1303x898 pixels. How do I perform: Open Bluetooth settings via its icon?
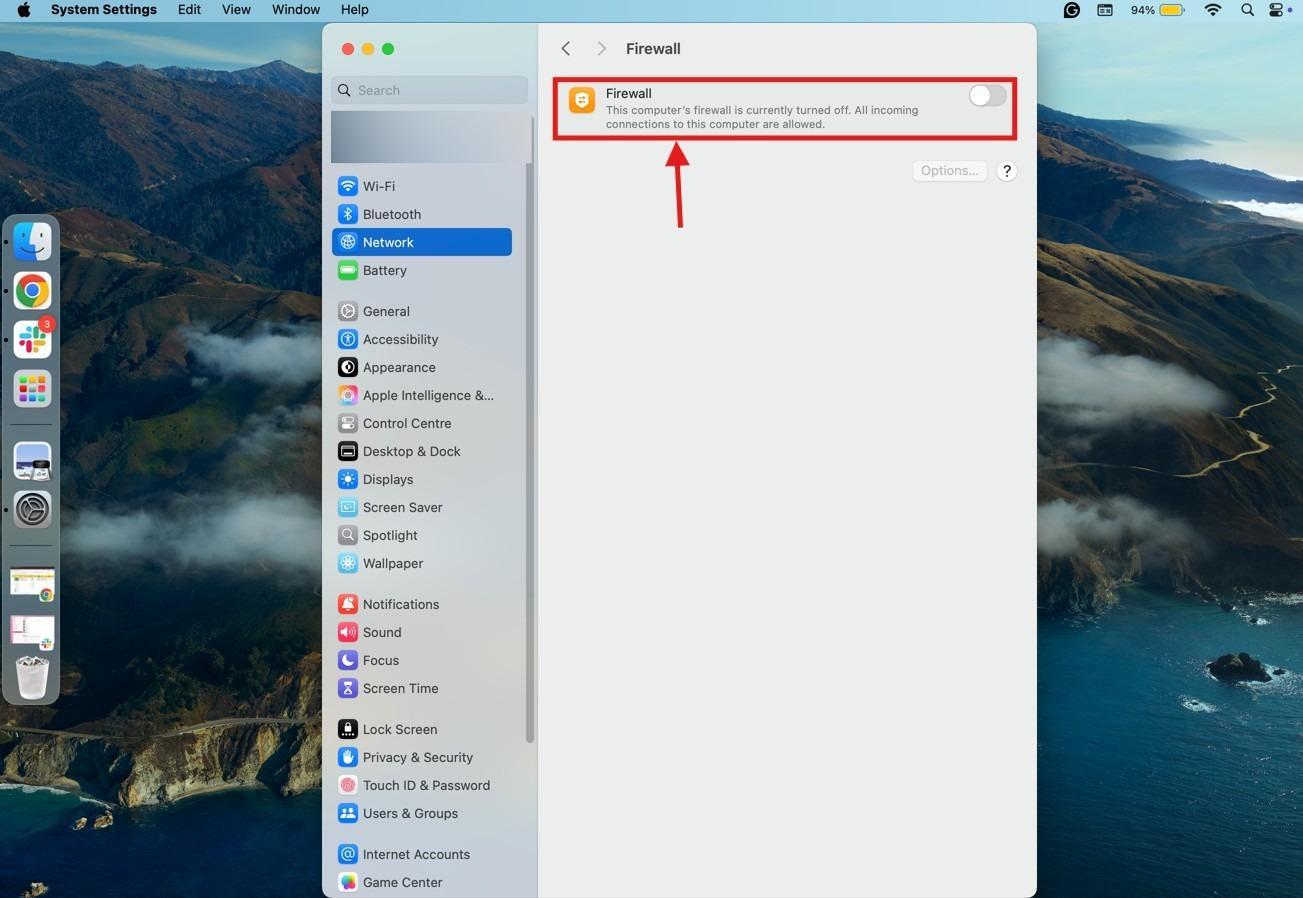[x=347, y=214]
